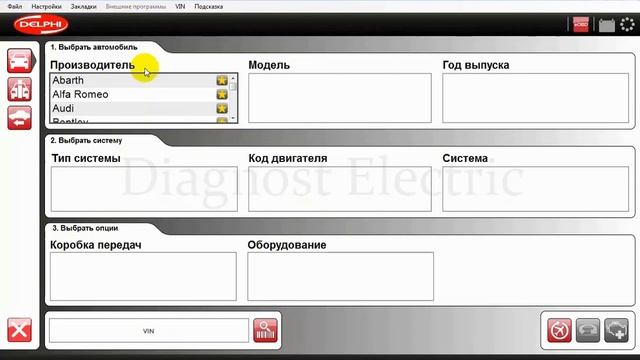640x360 pixels.
Task: Click the Коробка передач list box
Action: click(143, 276)
